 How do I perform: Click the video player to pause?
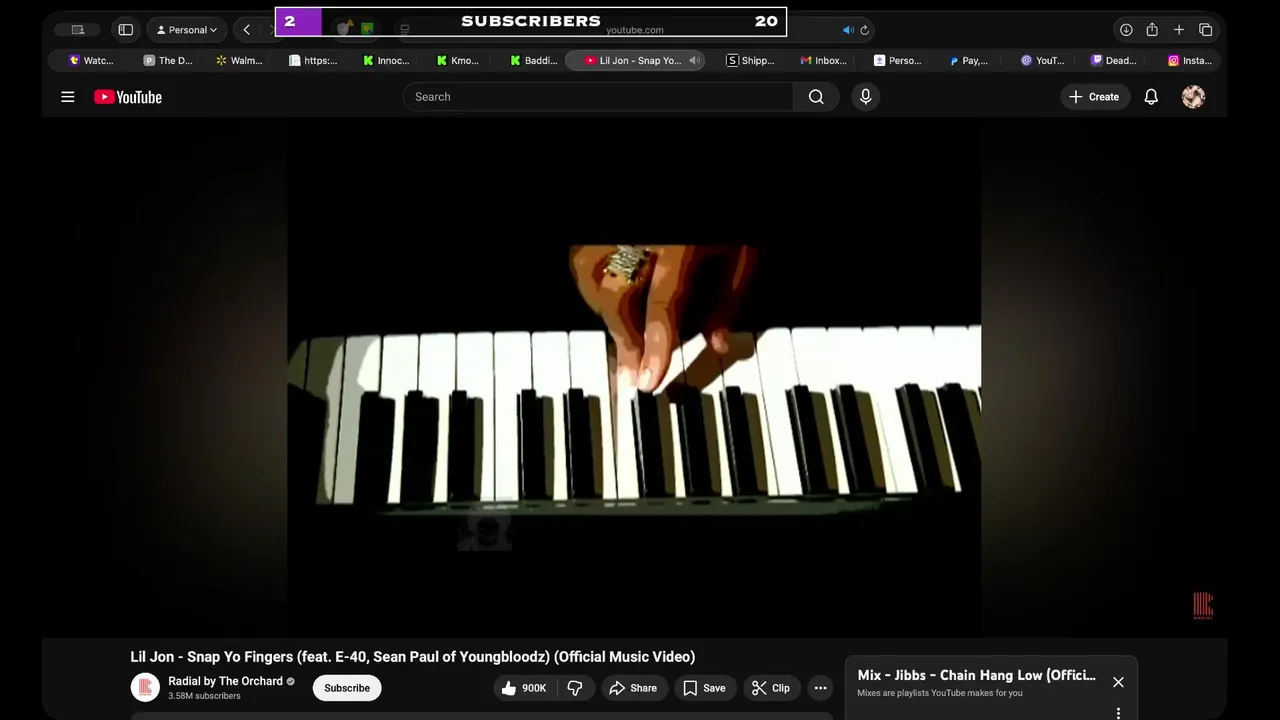tap(634, 376)
